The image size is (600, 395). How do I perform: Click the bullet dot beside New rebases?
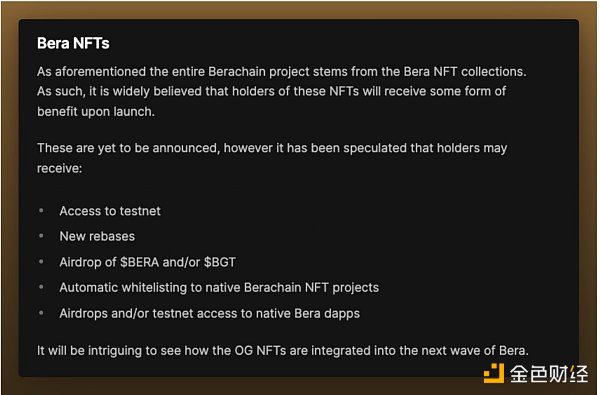coord(41,236)
